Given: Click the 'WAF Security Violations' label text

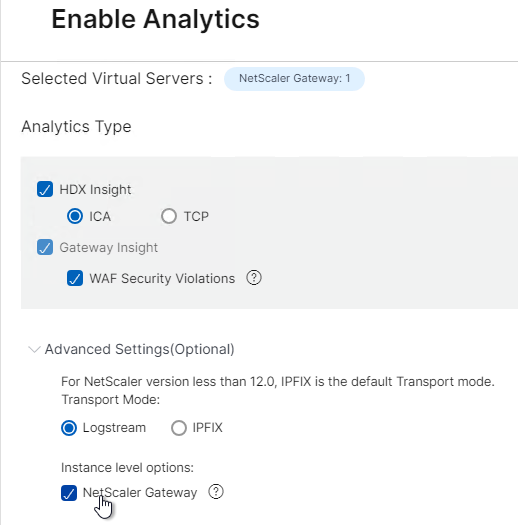Looking at the screenshot, I should click(162, 279).
